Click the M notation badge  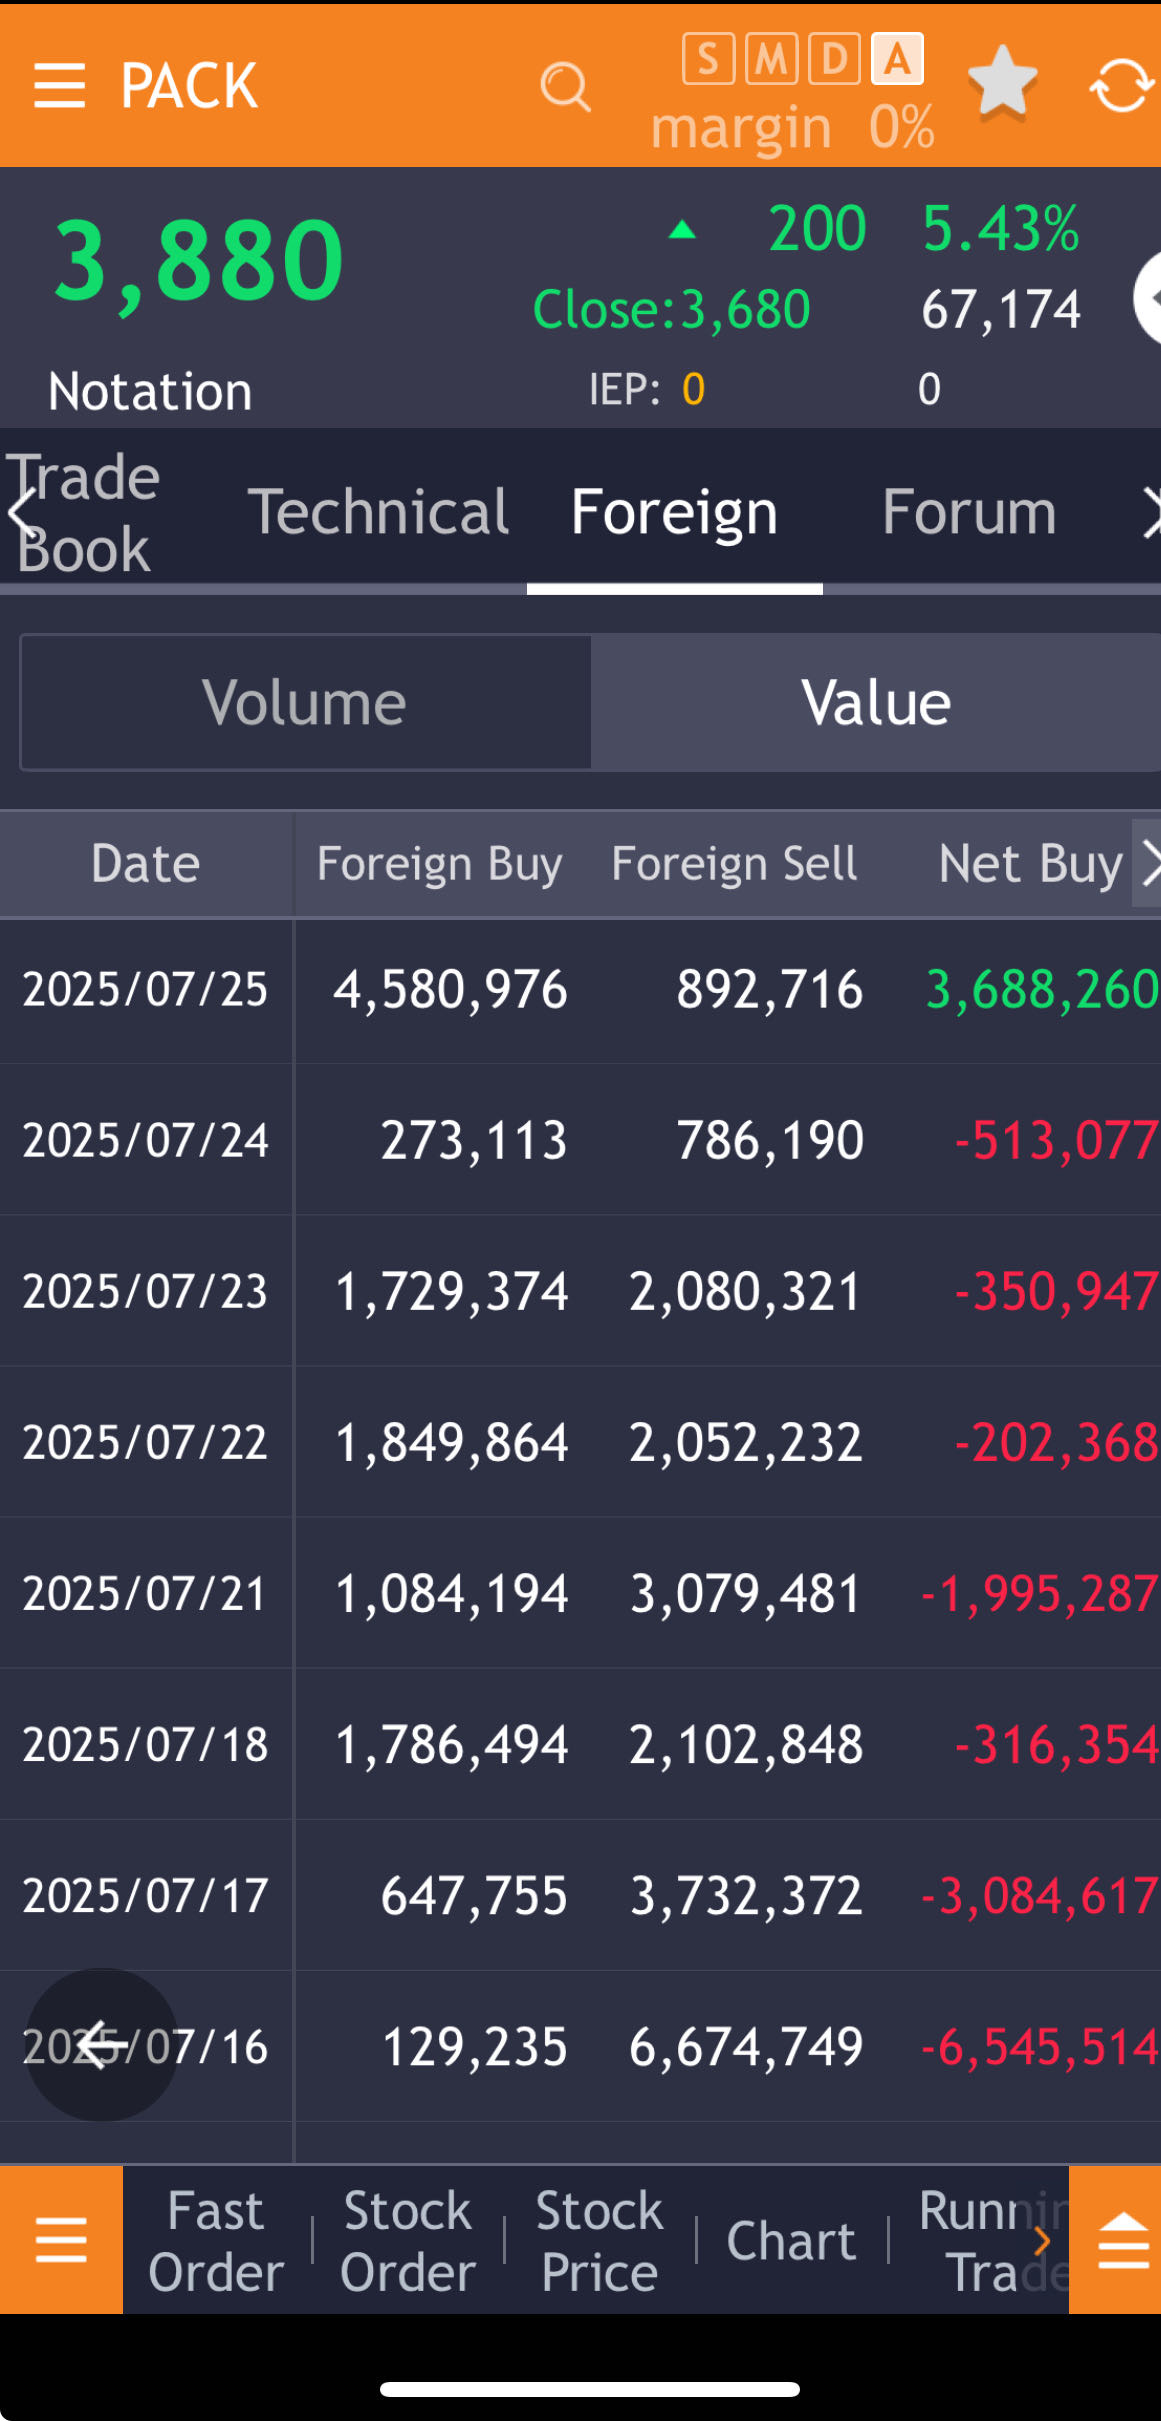(x=771, y=59)
